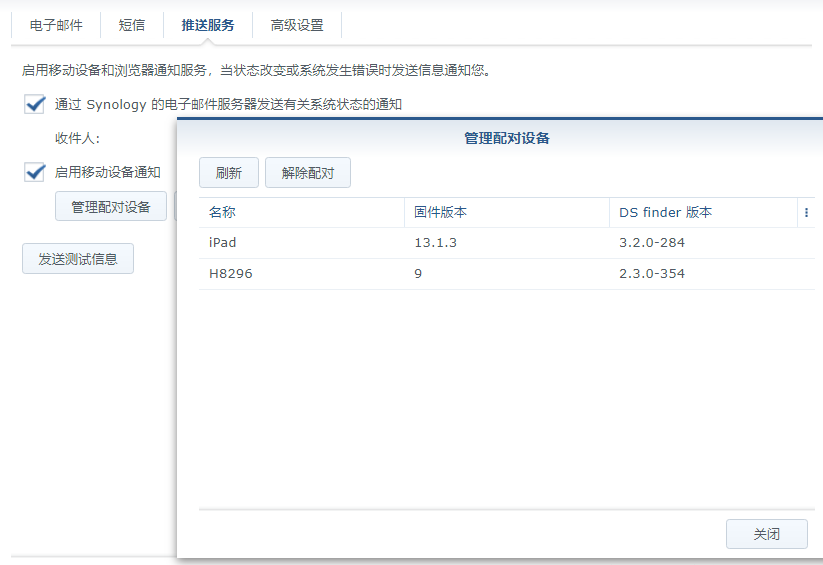823x565 pixels.
Task: Disable the 启用移动设备通知 checkbox
Action: tap(36, 172)
